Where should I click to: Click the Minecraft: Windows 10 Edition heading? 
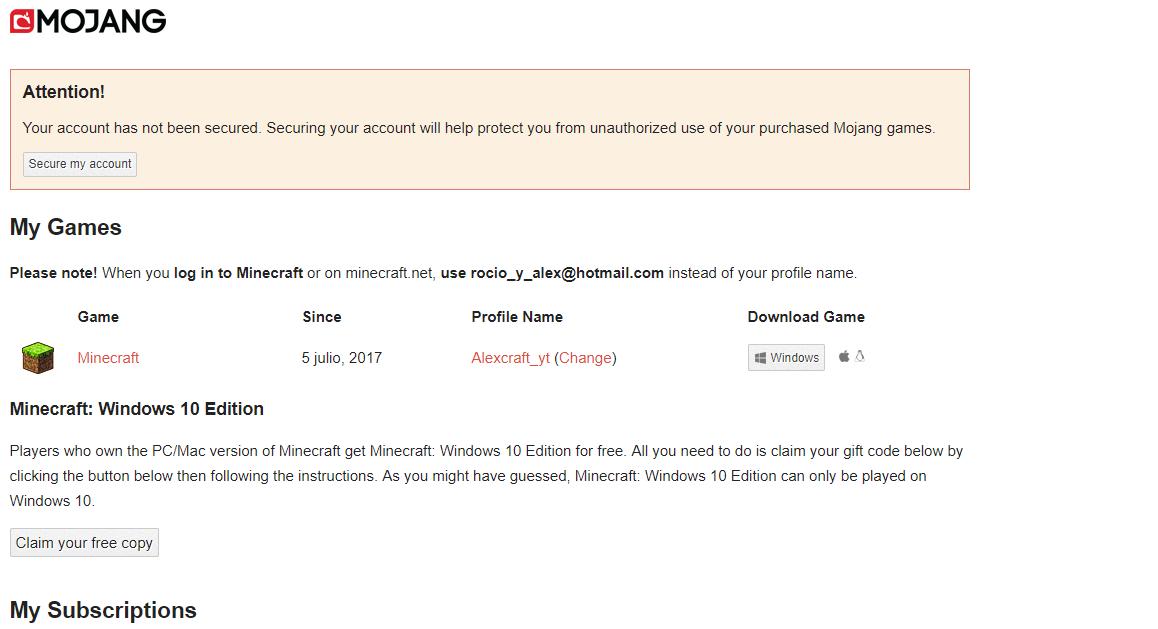[x=137, y=409]
